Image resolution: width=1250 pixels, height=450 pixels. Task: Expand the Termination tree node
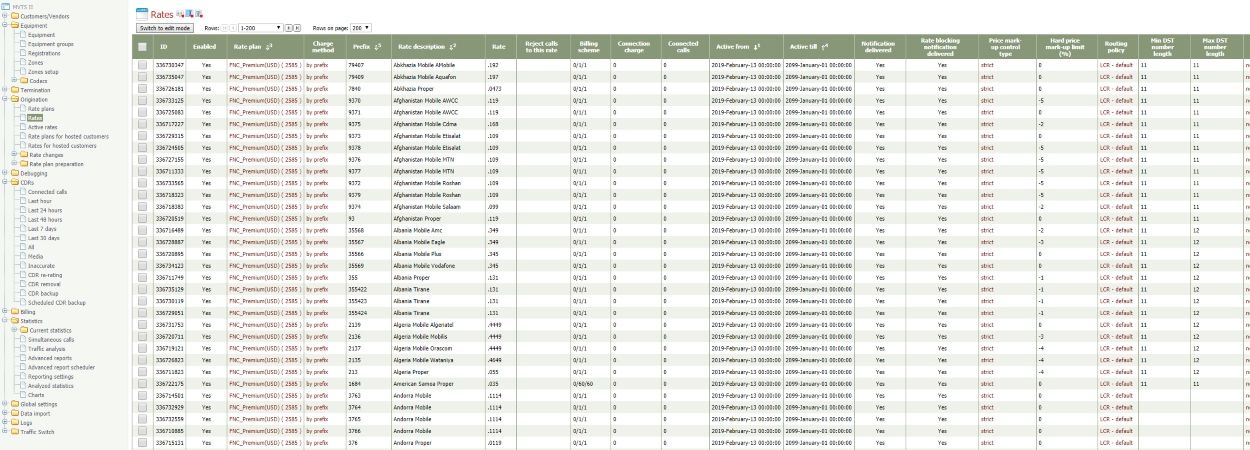click(5, 90)
